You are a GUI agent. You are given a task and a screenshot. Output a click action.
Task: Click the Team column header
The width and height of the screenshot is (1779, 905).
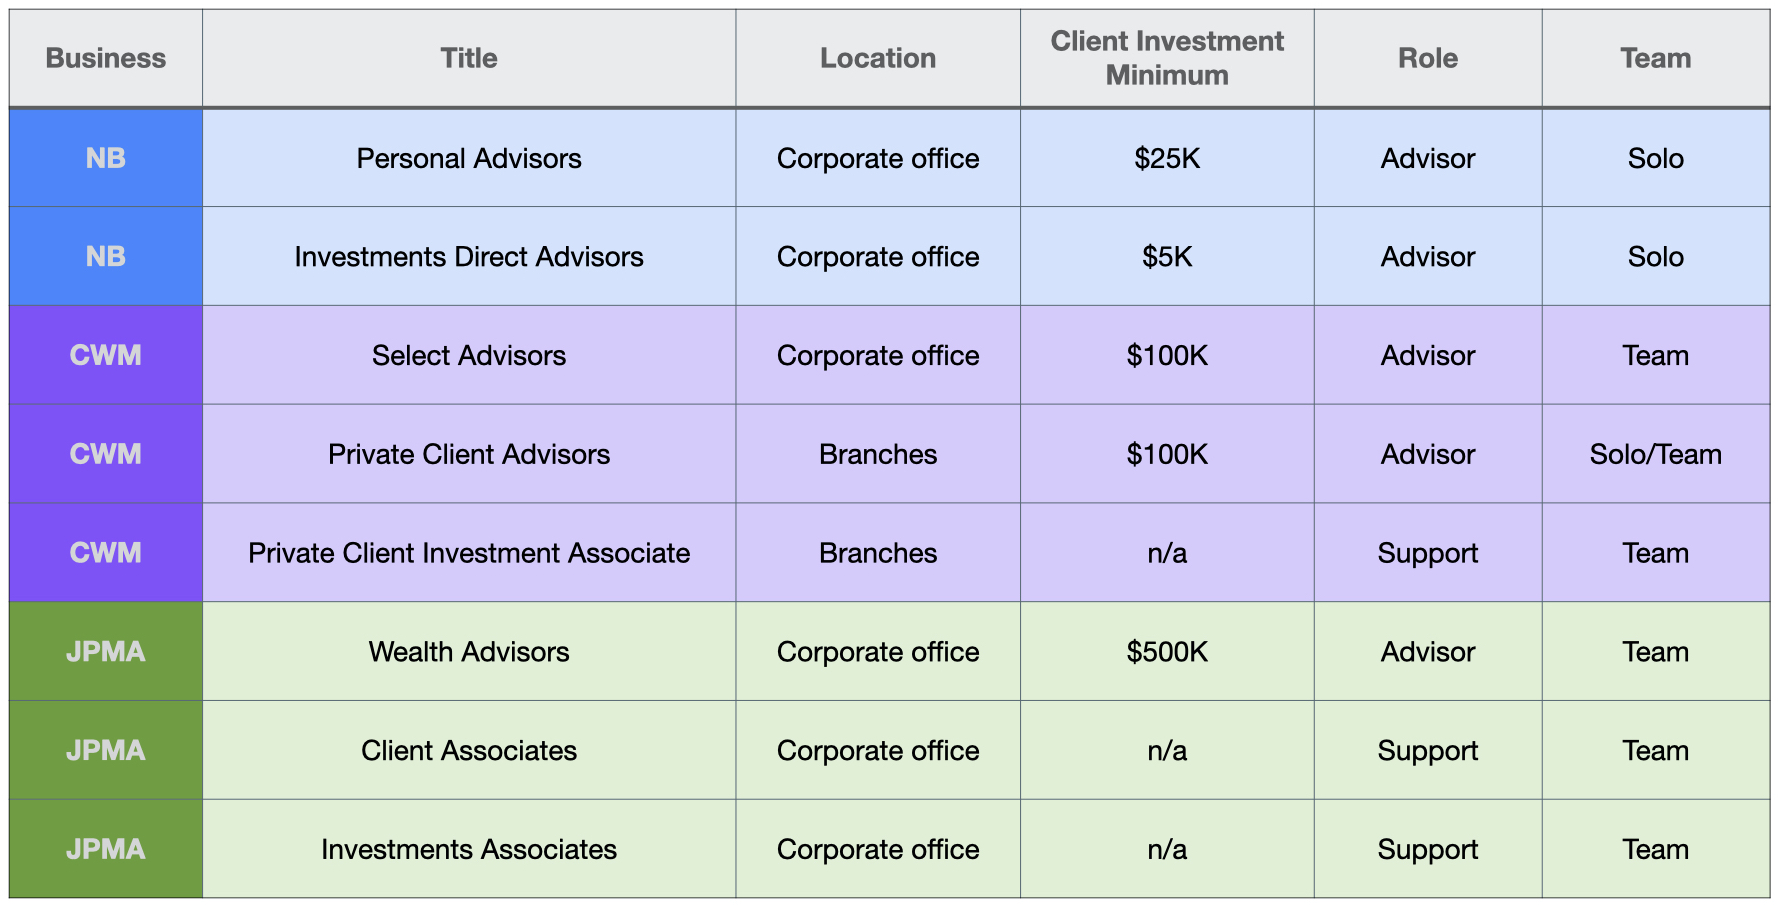coord(1656,58)
